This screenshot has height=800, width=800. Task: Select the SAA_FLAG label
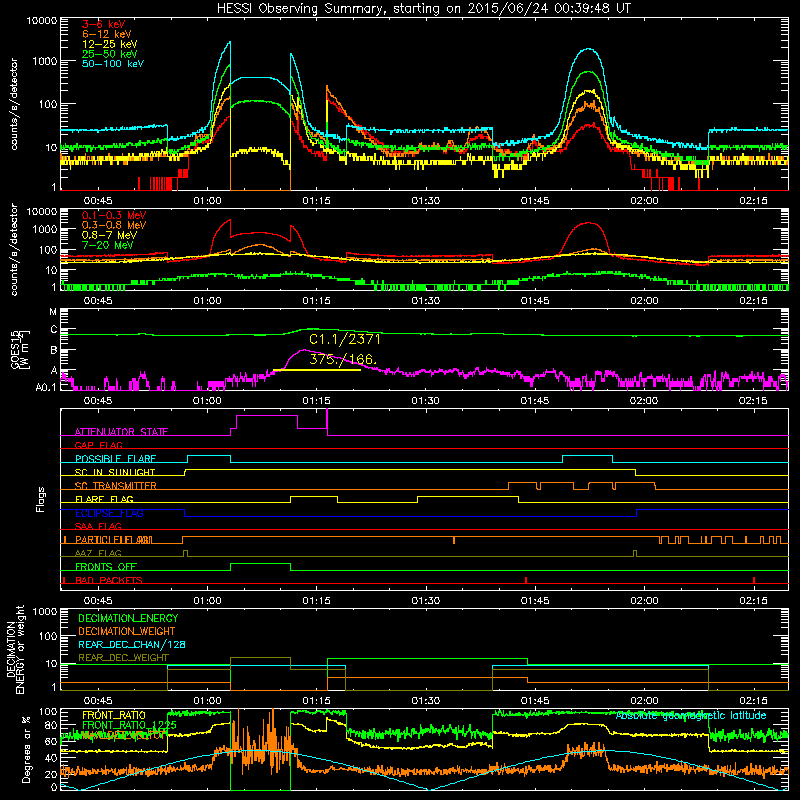[98, 526]
